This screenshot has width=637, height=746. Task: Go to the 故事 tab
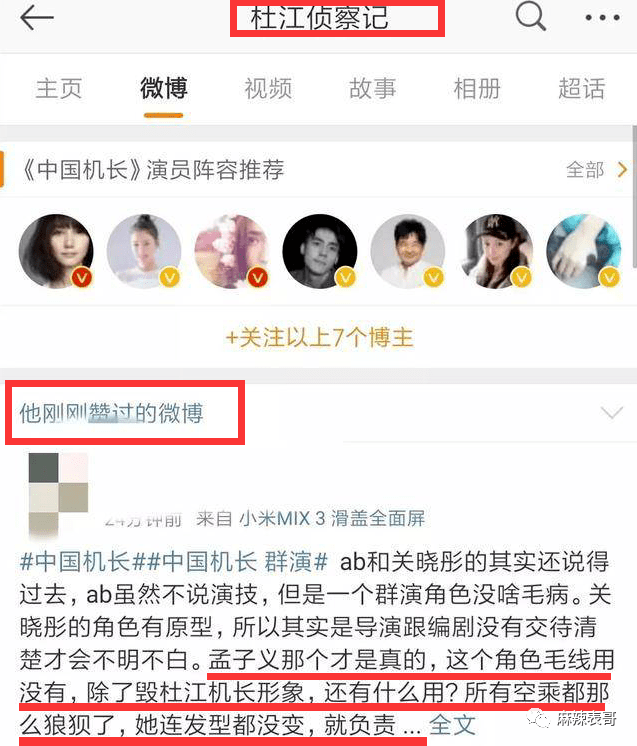tap(372, 89)
